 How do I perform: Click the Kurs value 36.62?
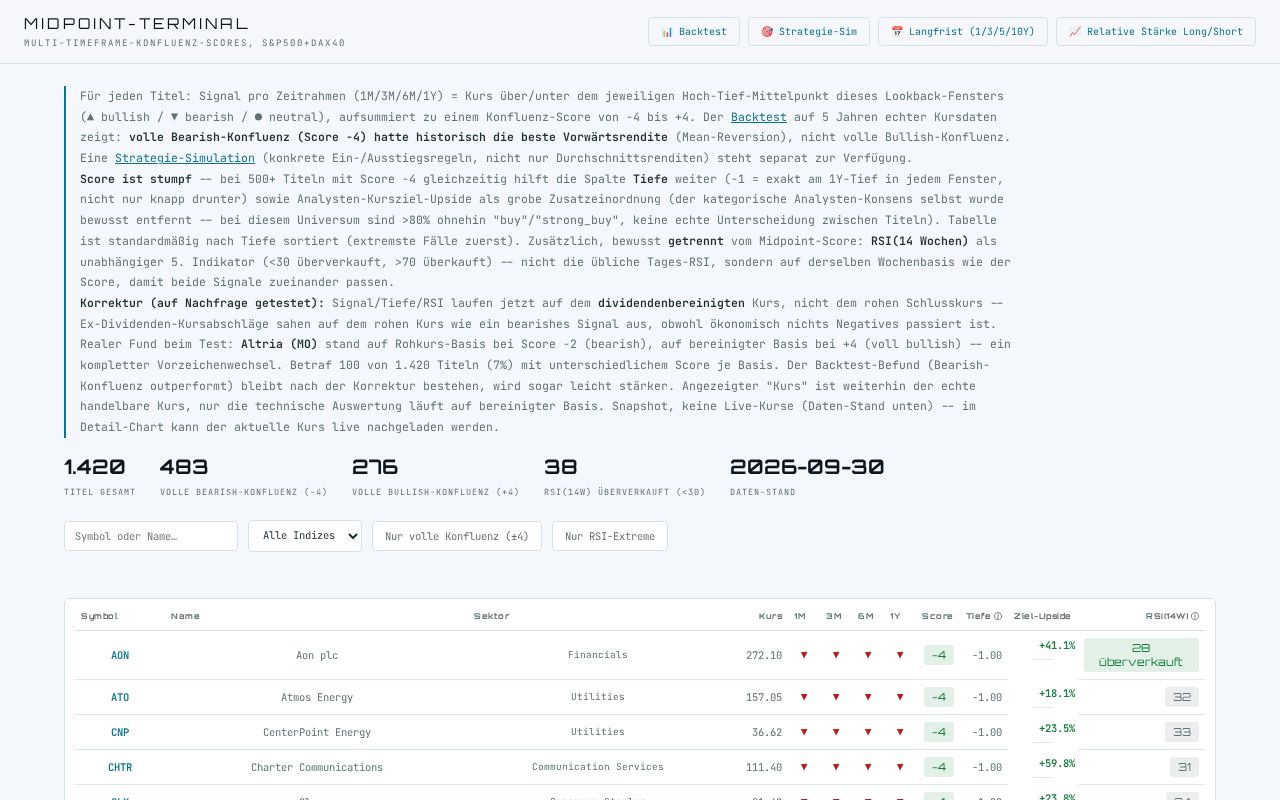coord(767,732)
